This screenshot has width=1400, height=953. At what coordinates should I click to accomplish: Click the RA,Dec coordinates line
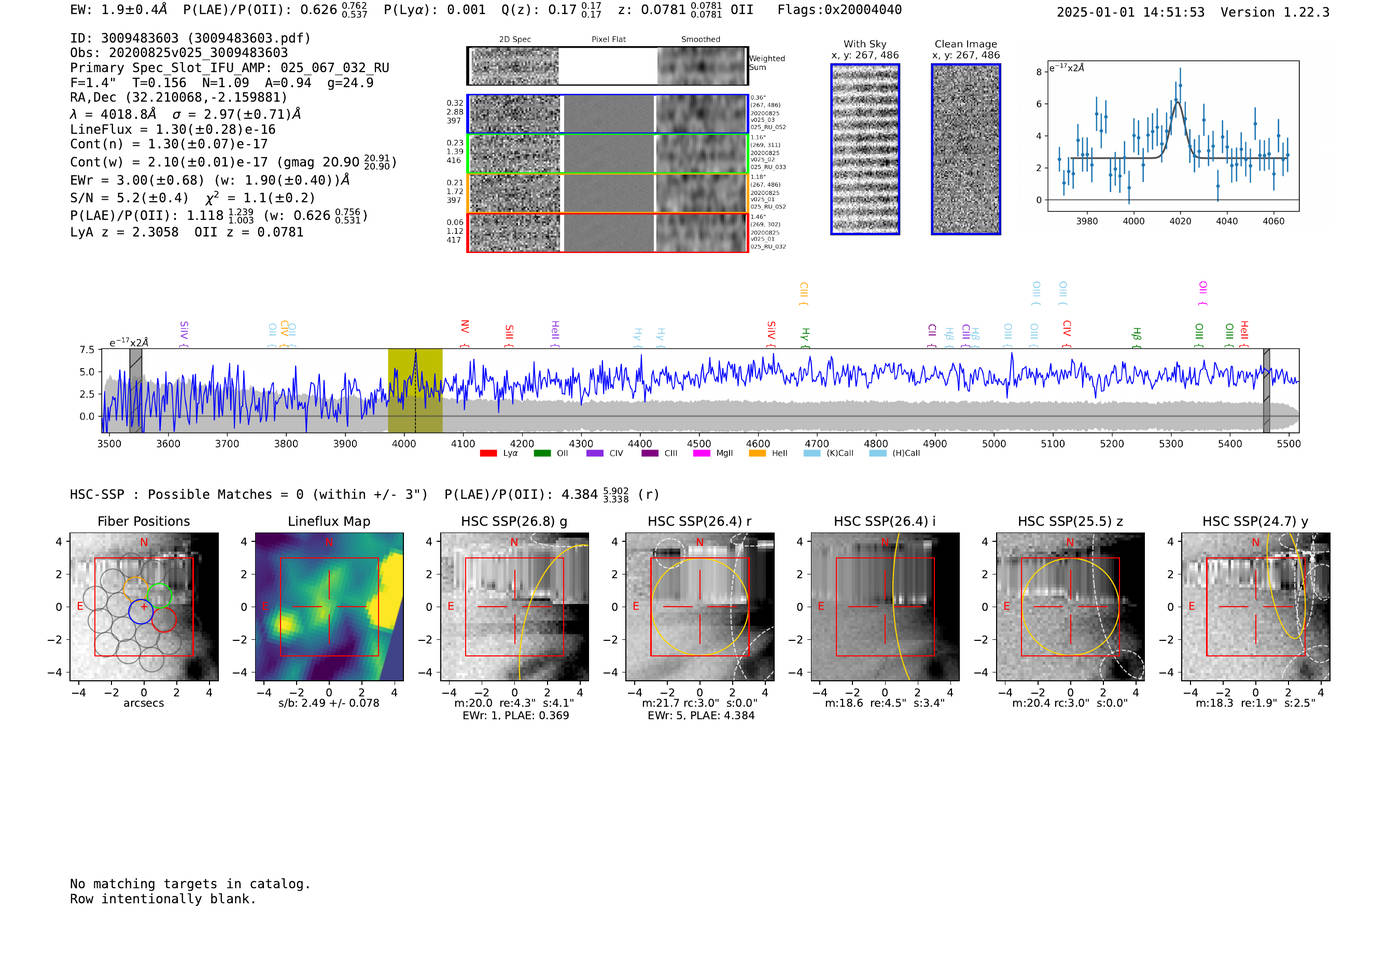pos(179,97)
